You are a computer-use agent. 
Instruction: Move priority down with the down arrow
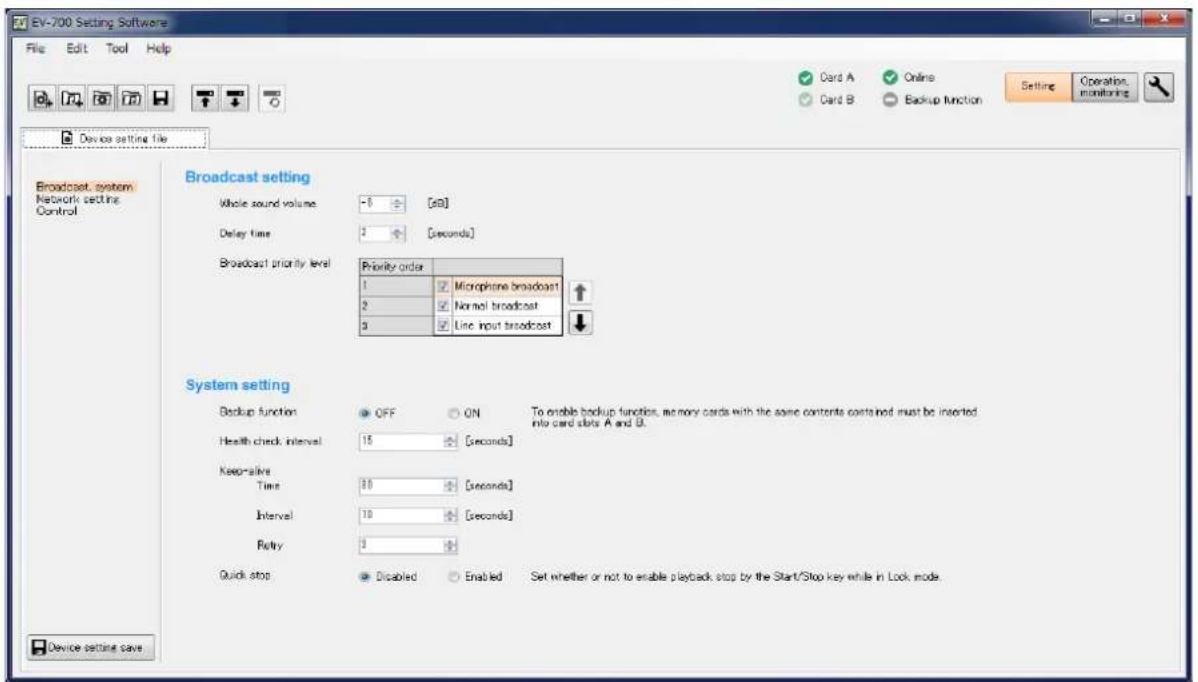click(x=580, y=323)
